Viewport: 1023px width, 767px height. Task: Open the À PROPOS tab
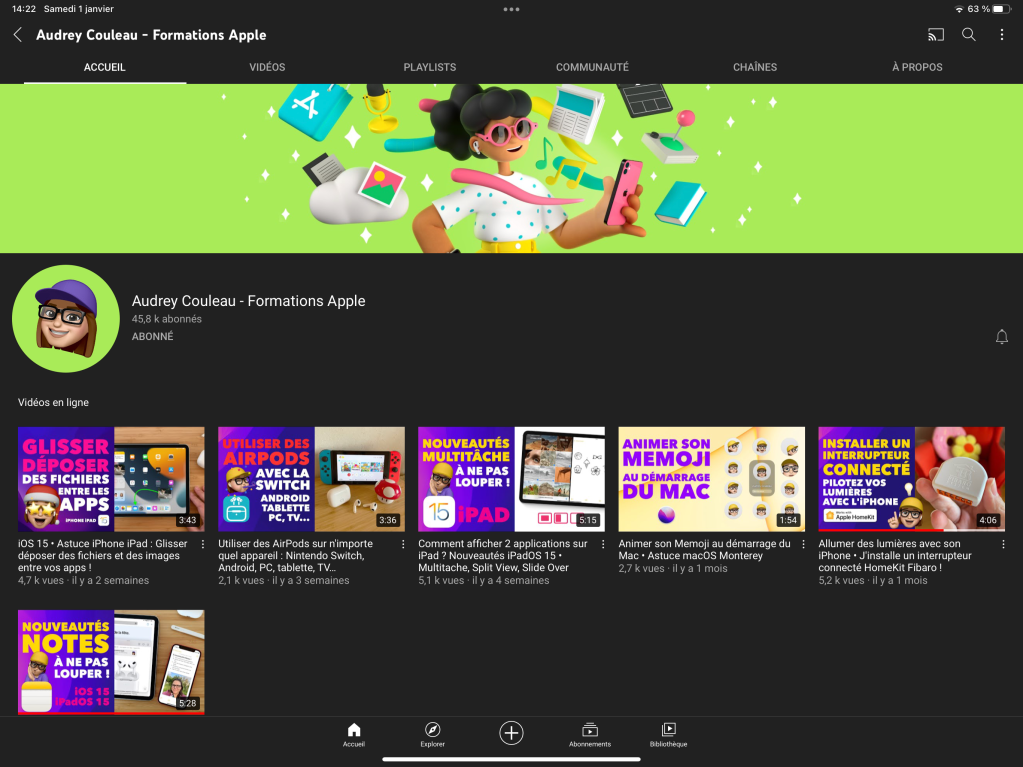(917, 67)
